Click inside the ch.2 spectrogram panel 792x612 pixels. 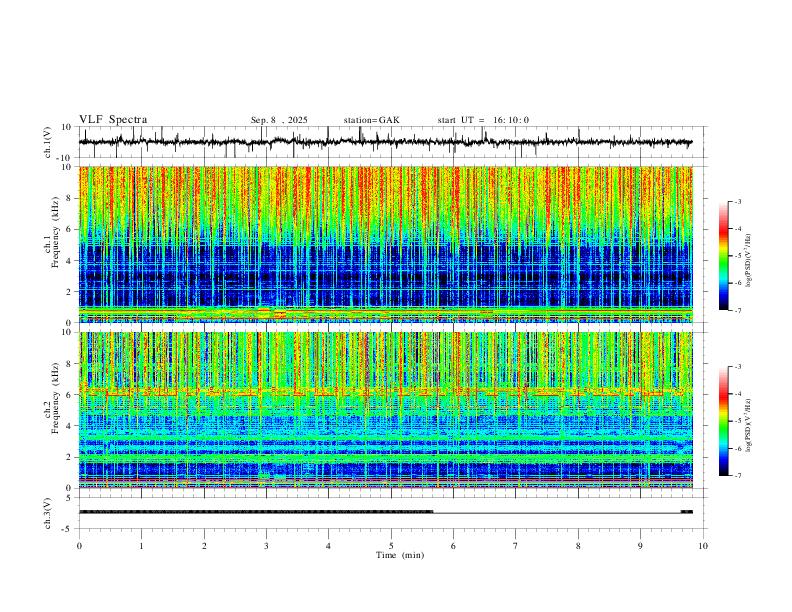385,410
